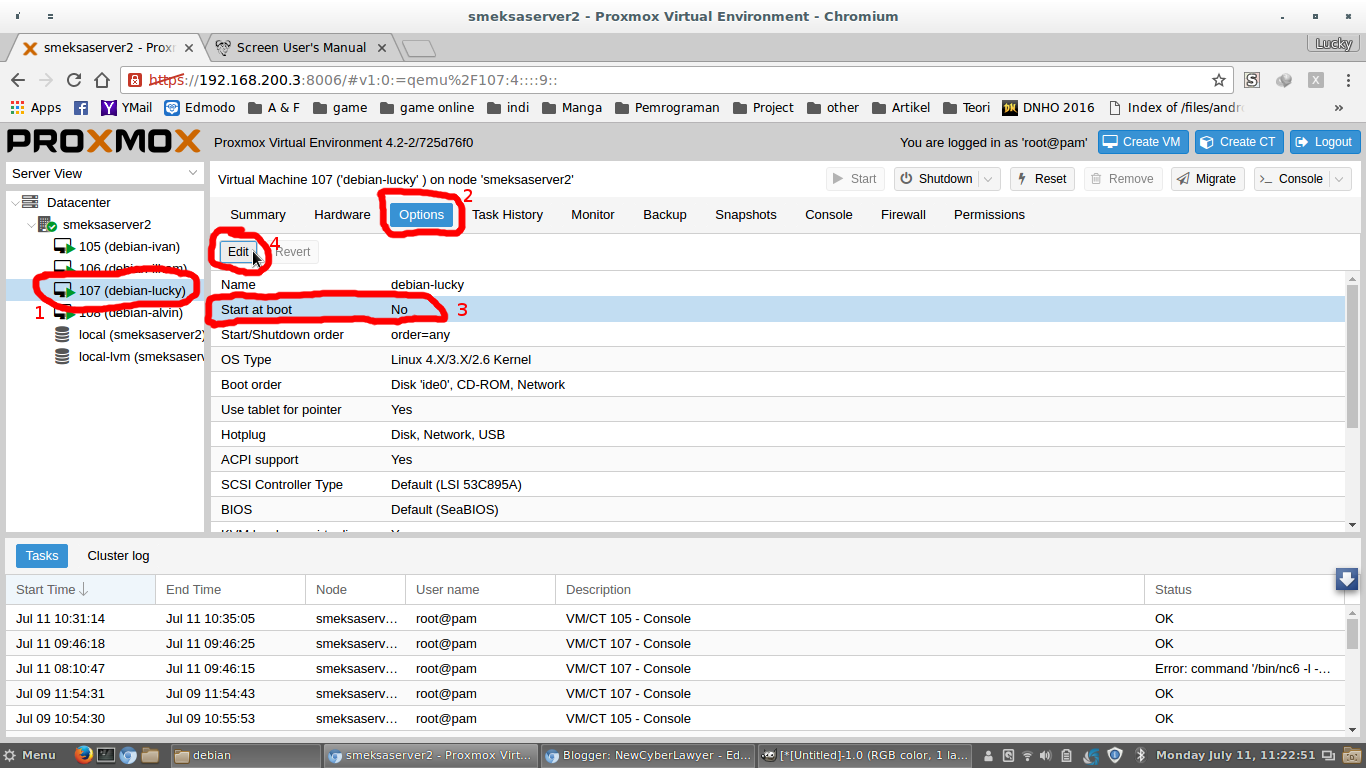This screenshot has height=768, width=1366.
Task: Open the Snapshots tab
Action: pos(746,215)
